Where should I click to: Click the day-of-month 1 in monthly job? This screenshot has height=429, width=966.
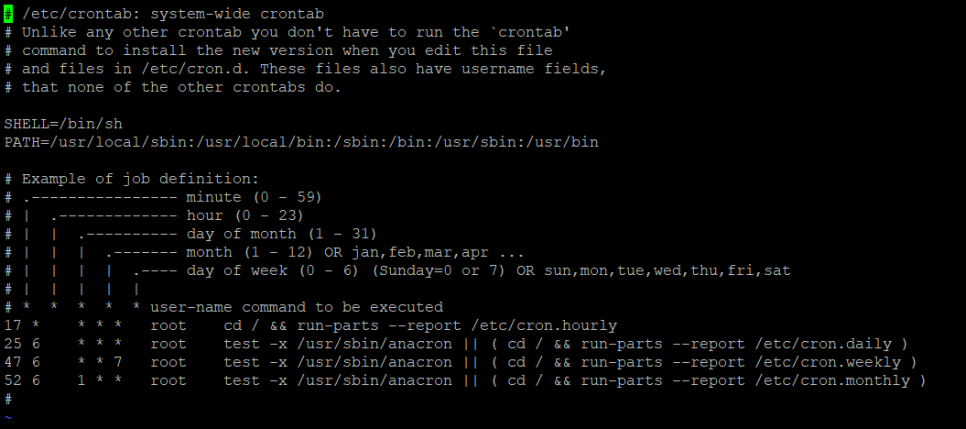pyautogui.click(x=81, y=381)
